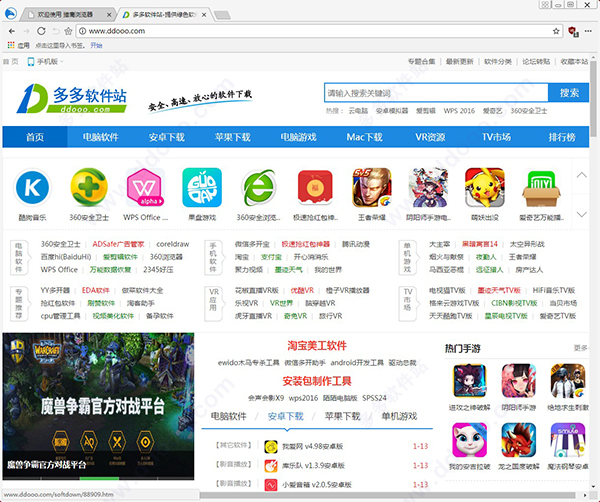Open the browser three-dot menu
This screenshot has width=600, height=502.
point(589,31)
